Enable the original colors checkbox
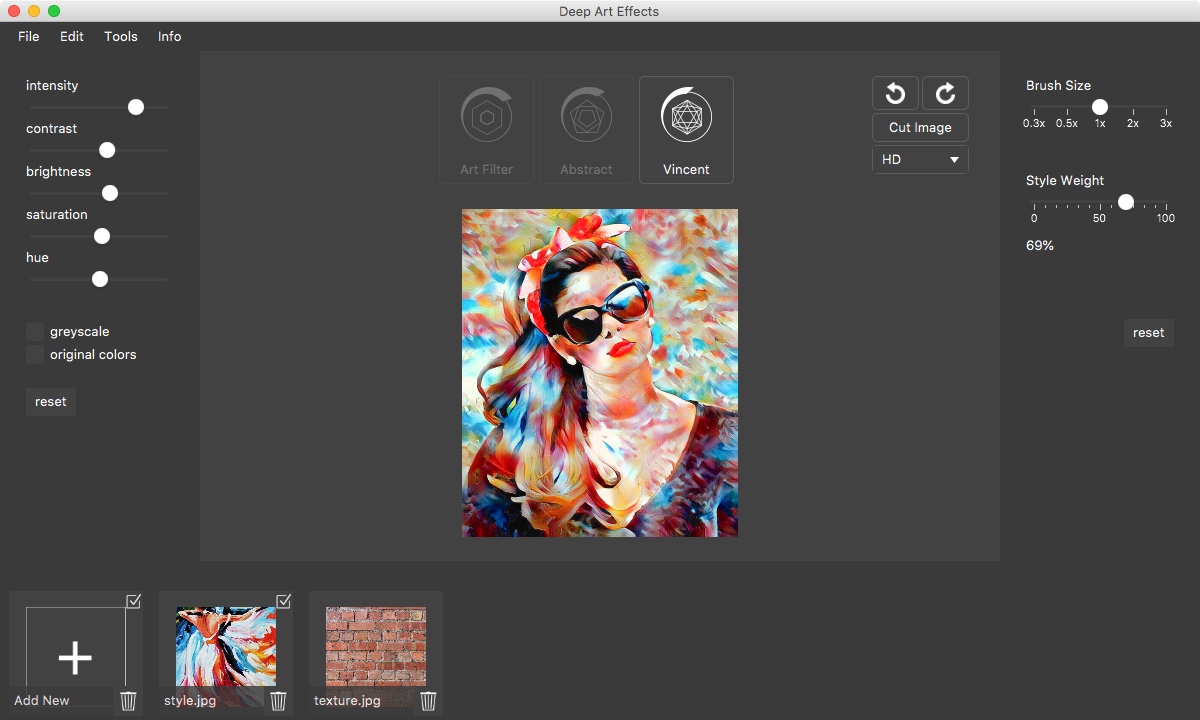 [35, 355]
